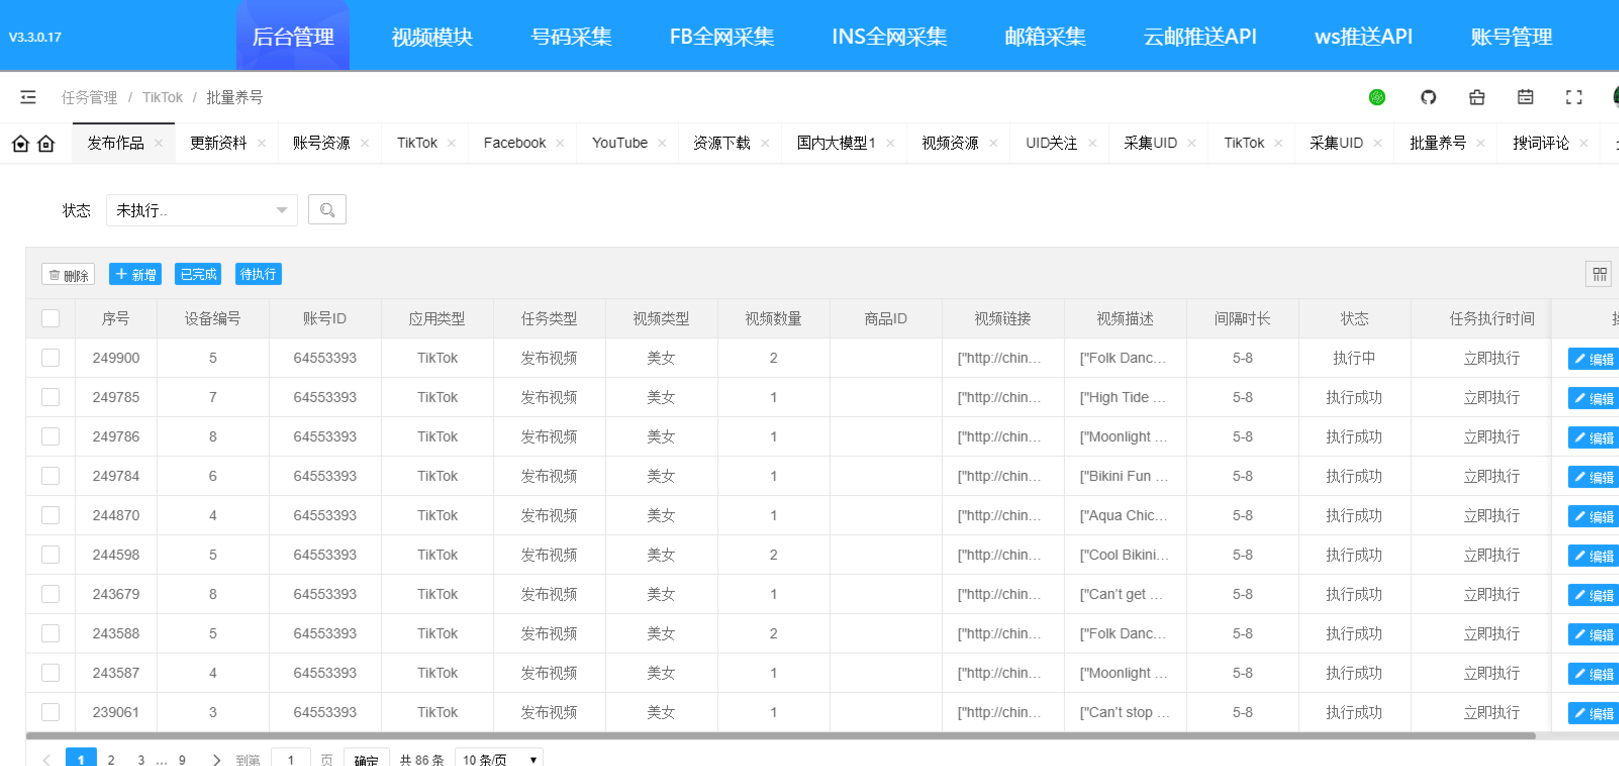The height and width of the screenshot is (766, 1619).
Task: Click the page number jump input
Action: point(291,760)
